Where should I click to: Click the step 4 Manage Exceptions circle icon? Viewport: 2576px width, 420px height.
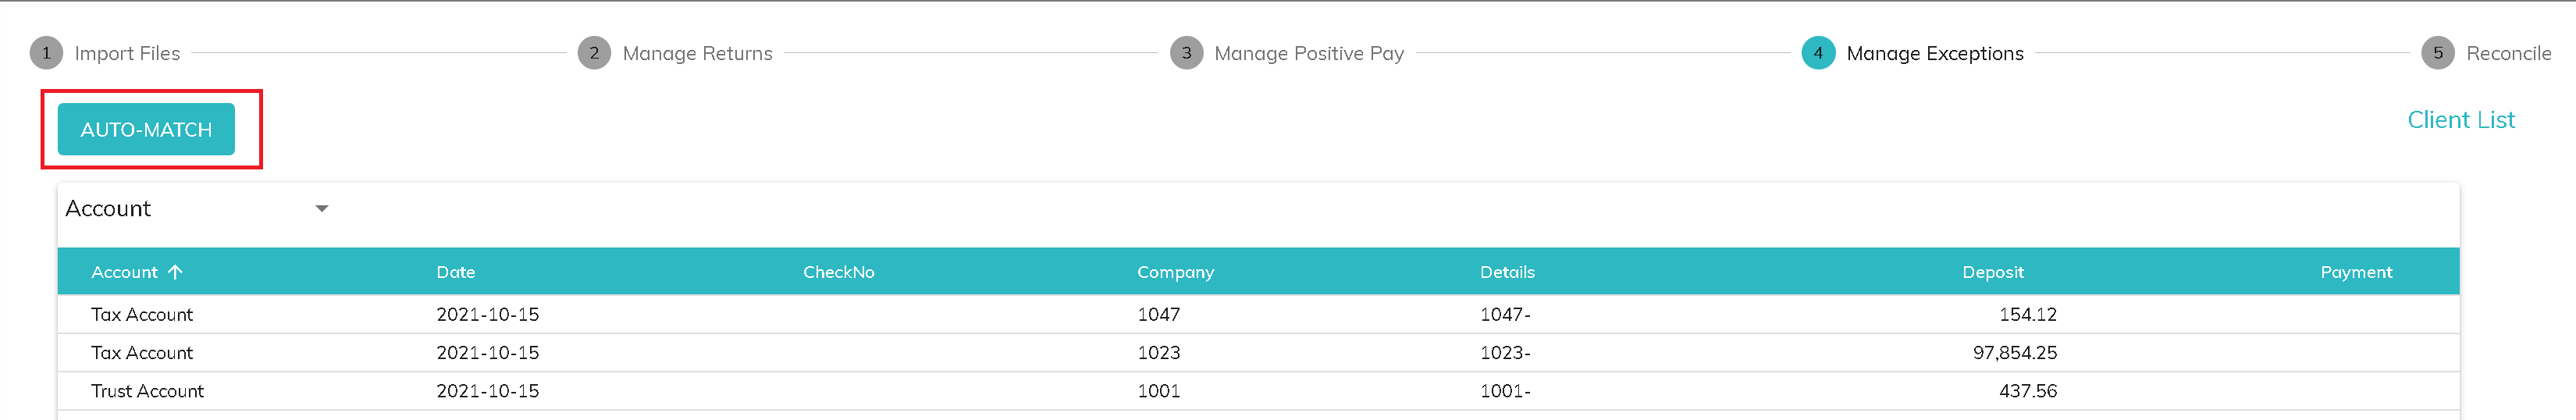[x=1818, y=53]
